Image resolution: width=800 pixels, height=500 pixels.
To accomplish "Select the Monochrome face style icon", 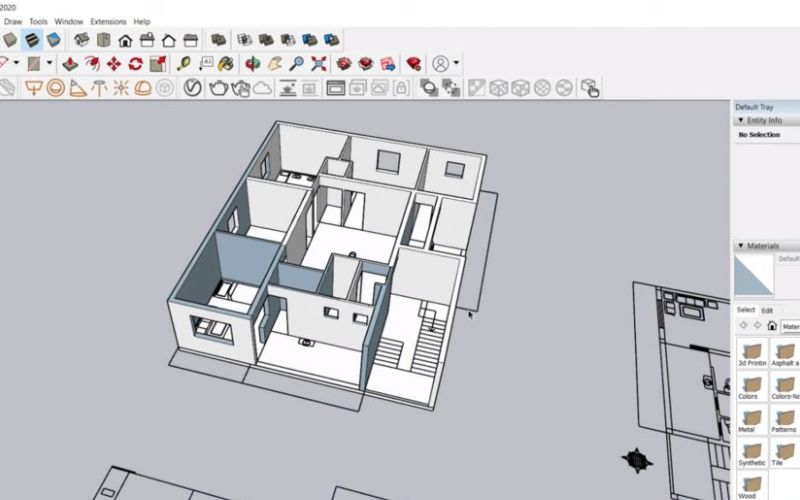I will [54, 40].
